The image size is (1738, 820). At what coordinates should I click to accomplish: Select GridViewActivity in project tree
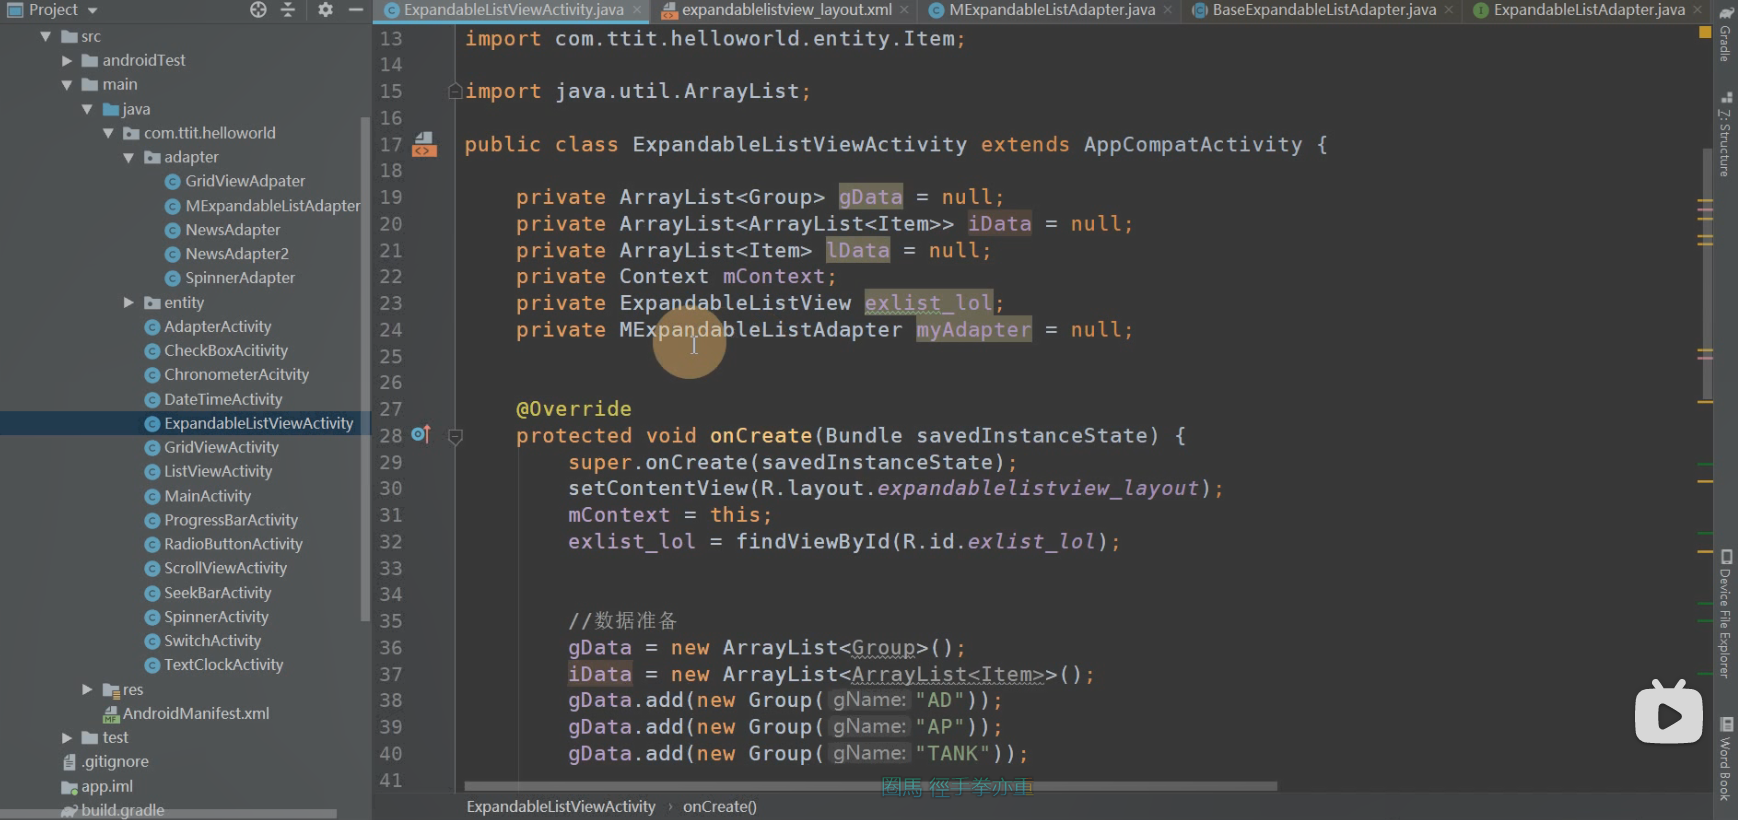[211, 447]
